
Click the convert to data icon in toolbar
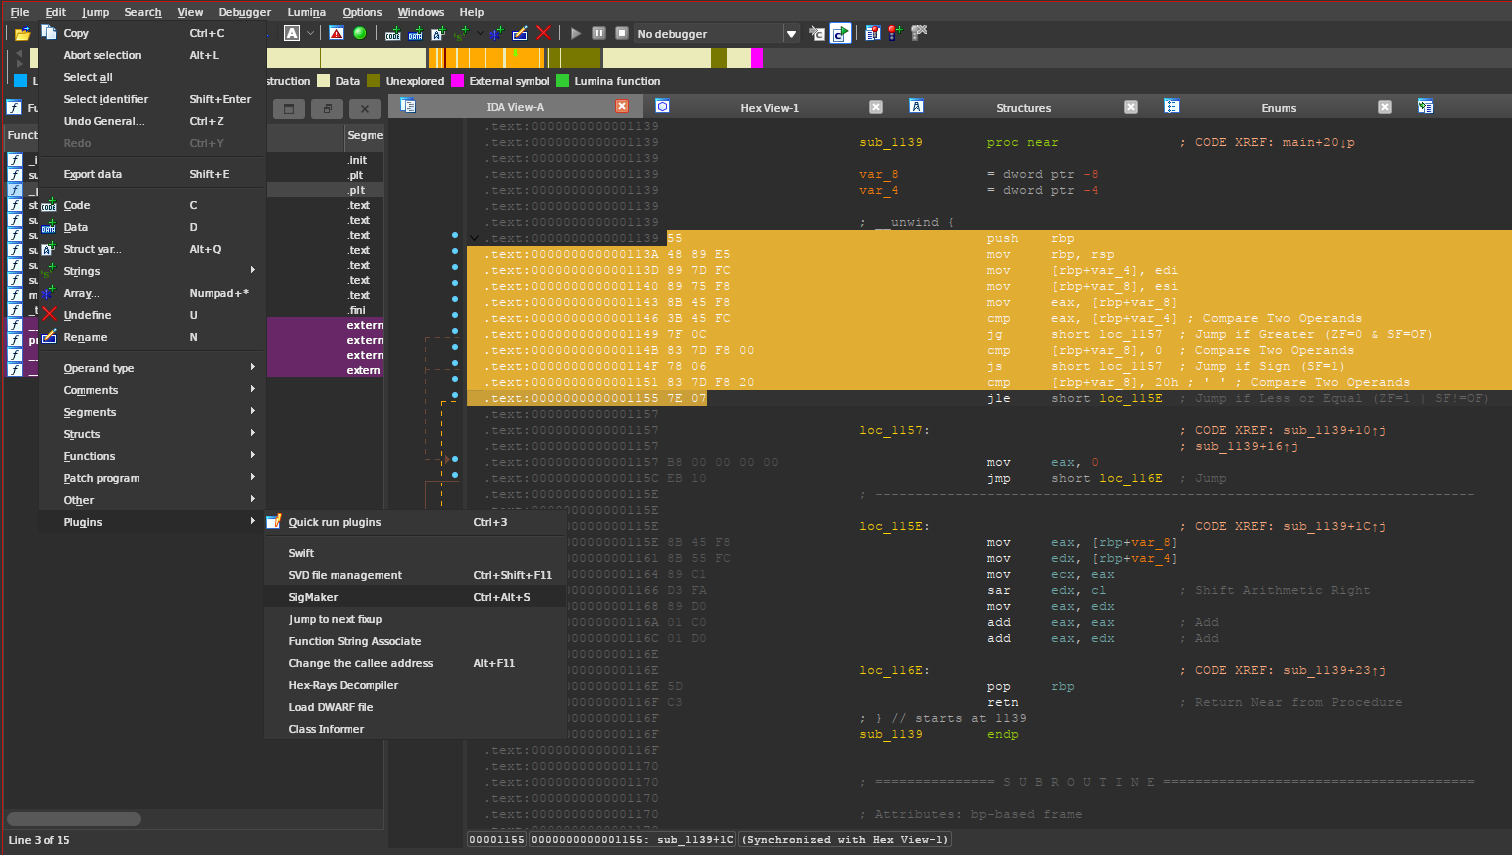(x=415, y=33)
